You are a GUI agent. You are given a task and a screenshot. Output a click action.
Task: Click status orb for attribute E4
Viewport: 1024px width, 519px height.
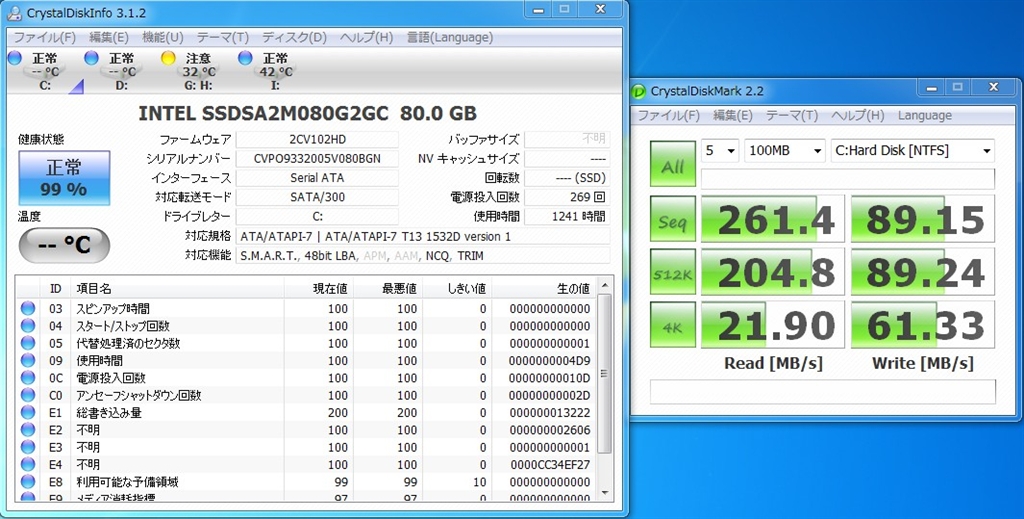tap(27, 464)
